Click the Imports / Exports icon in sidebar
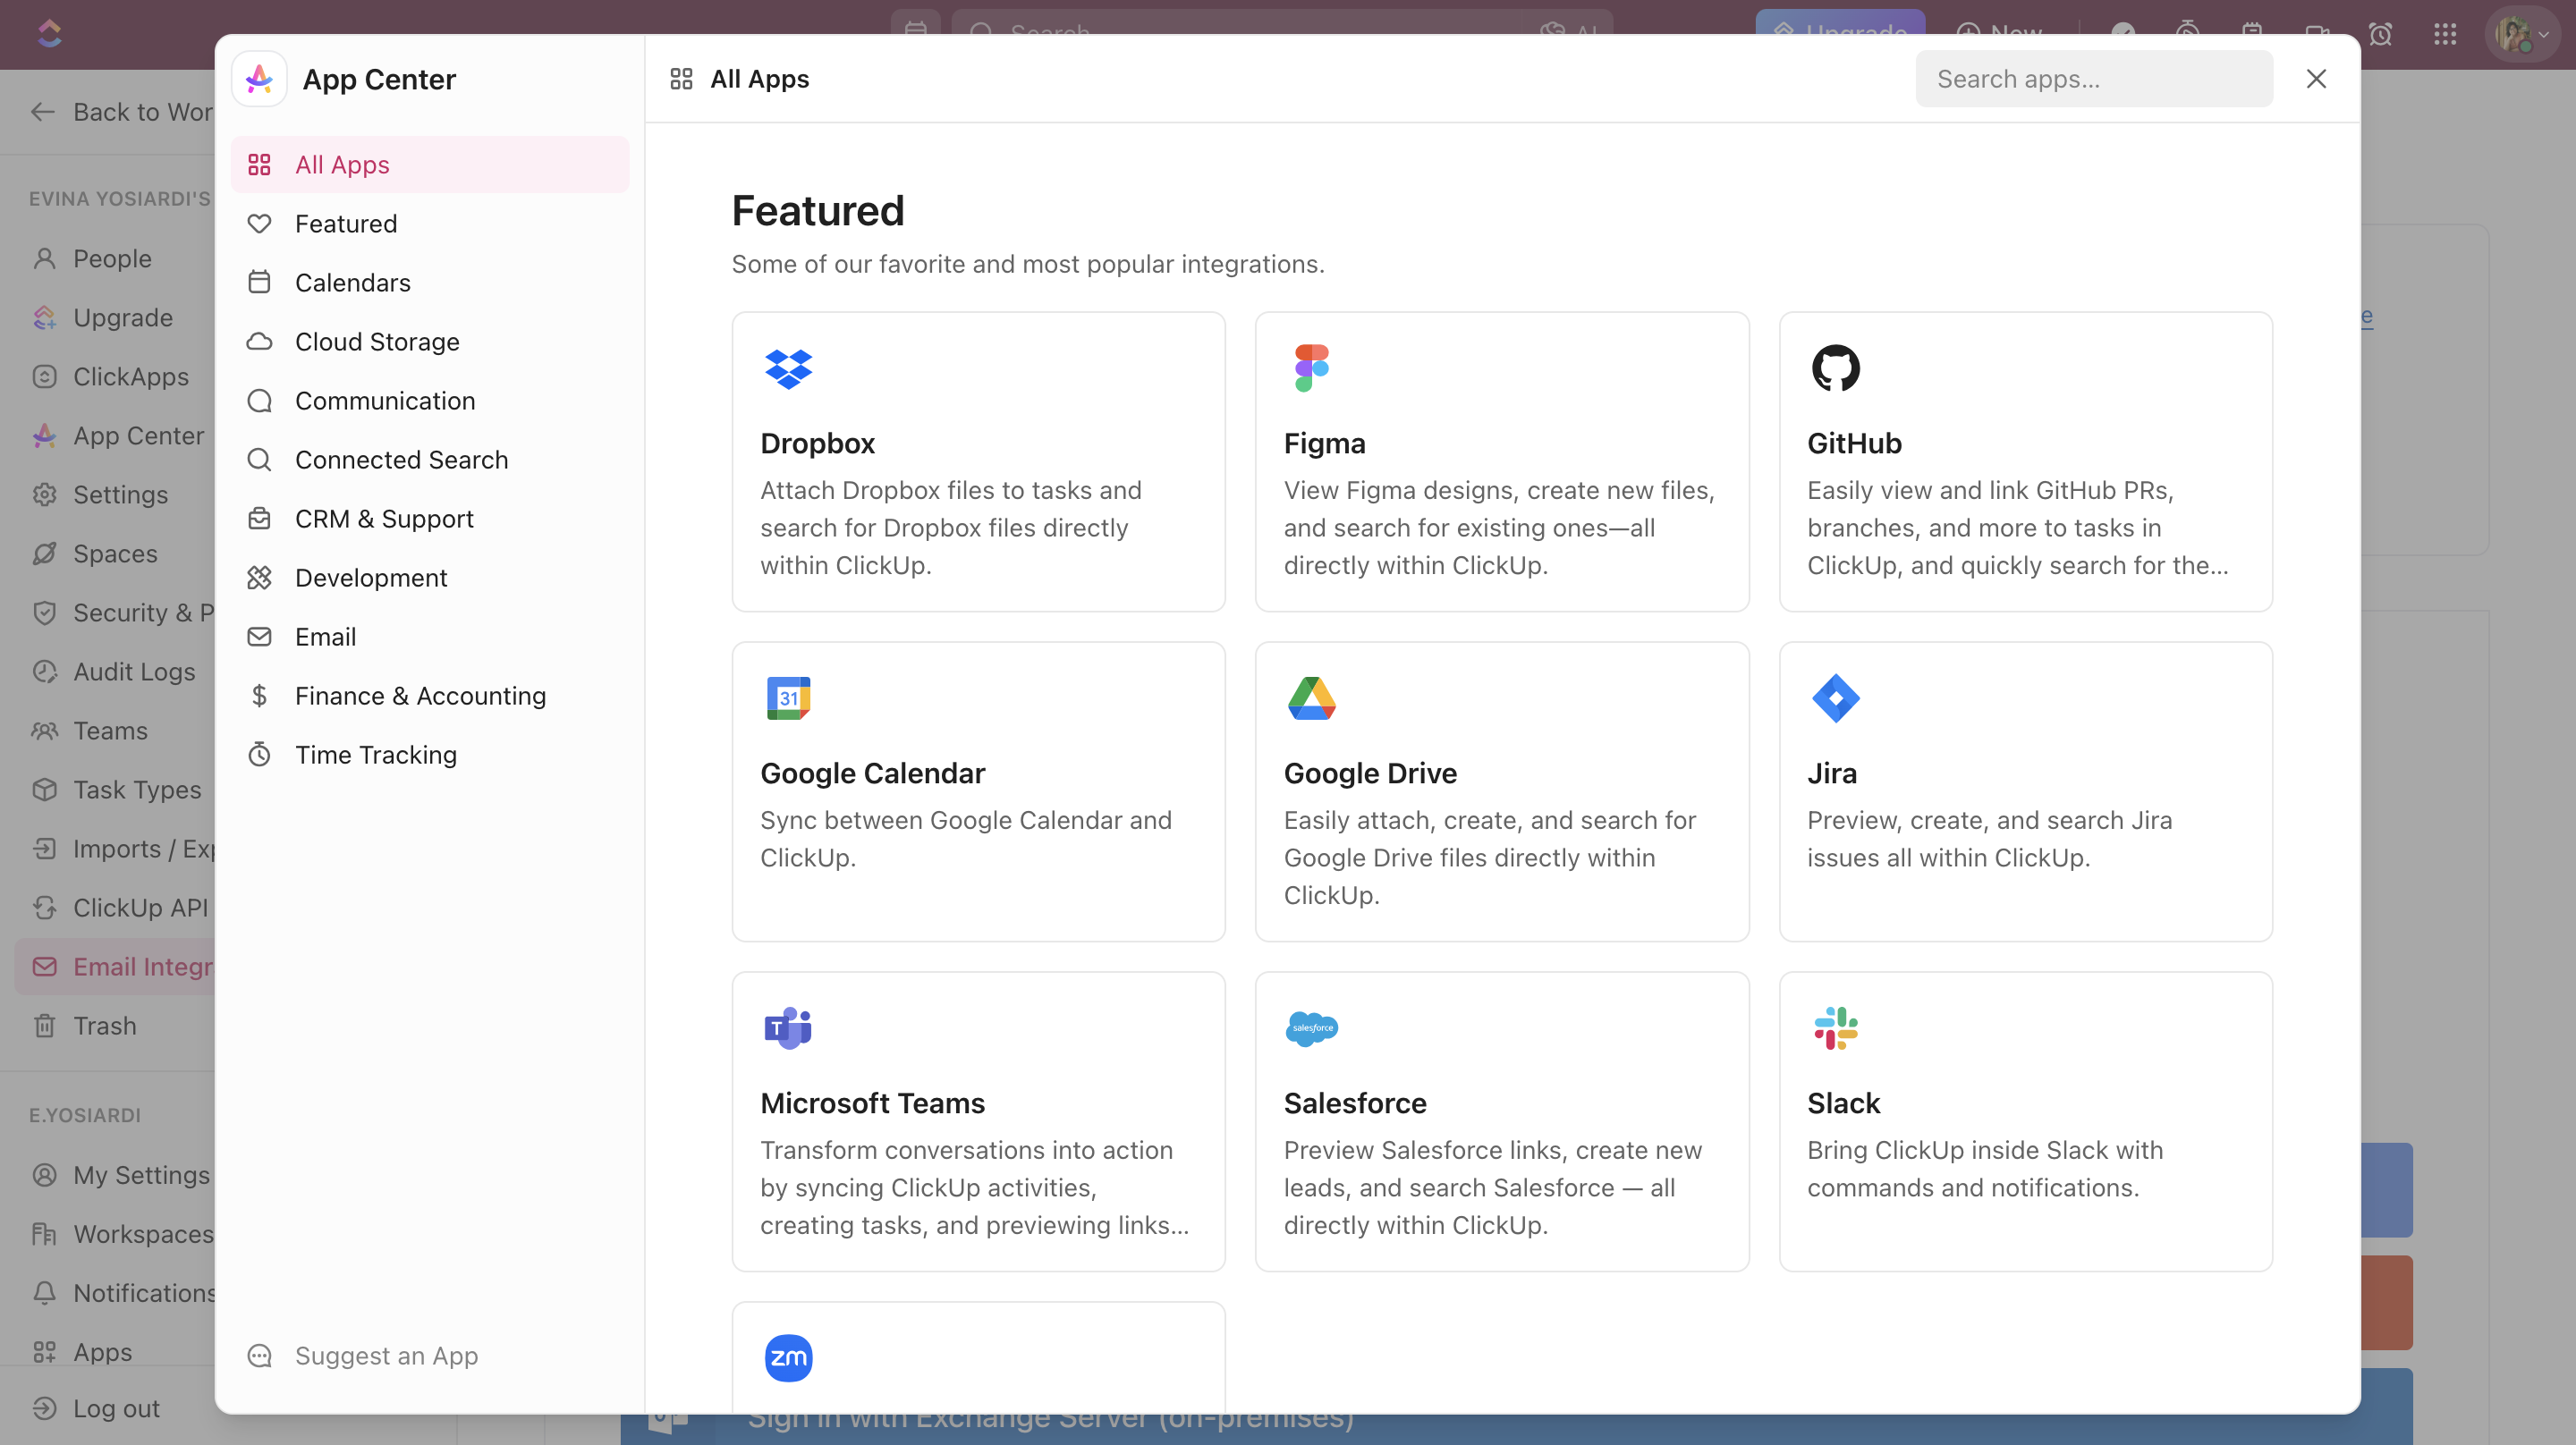The width and height of the screenshot is (2576, 1445). pyautogui.click(x=44, y=849)
